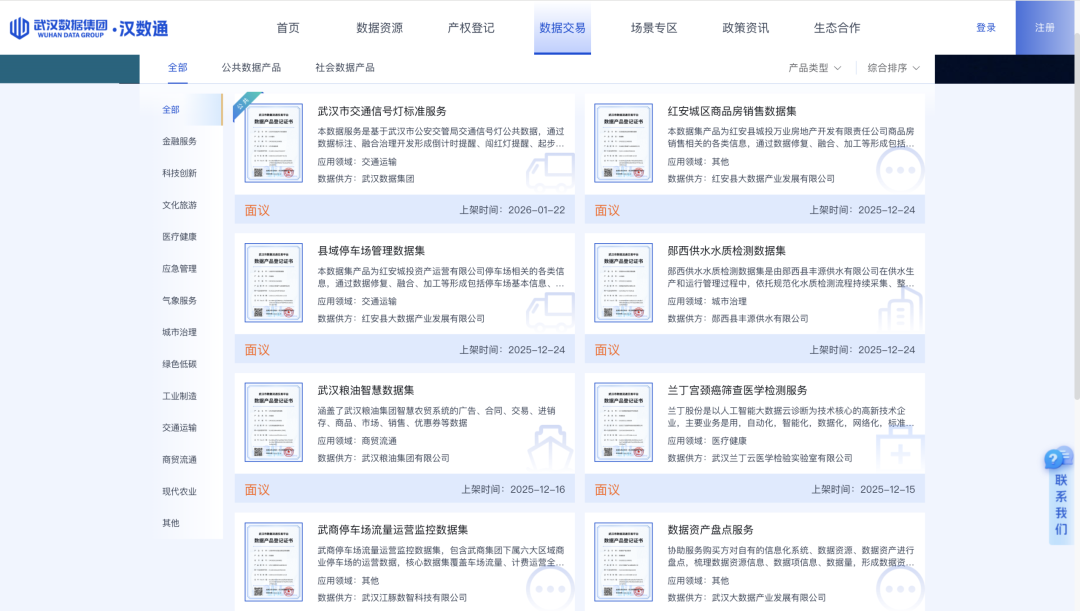Open the 政策资讯 navigation item
Viewport: 1080px width, 611px height.
(x=745, y=28)
